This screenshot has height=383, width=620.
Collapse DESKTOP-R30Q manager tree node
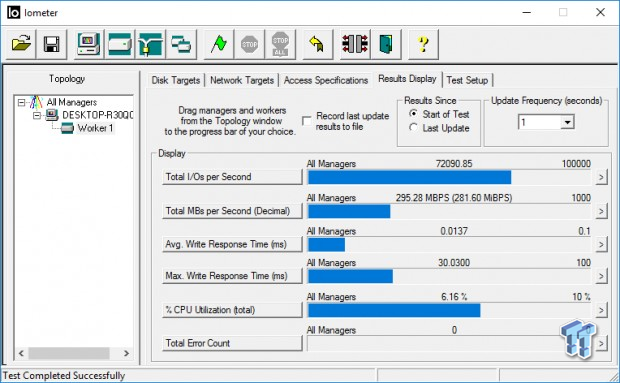coord(37,115)
